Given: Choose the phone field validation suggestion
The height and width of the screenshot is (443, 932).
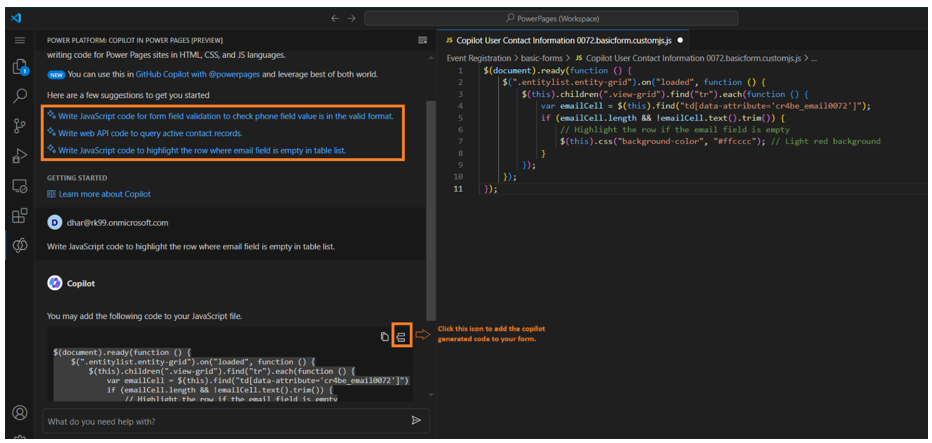Looking at the screenshot, I should 226,117.
